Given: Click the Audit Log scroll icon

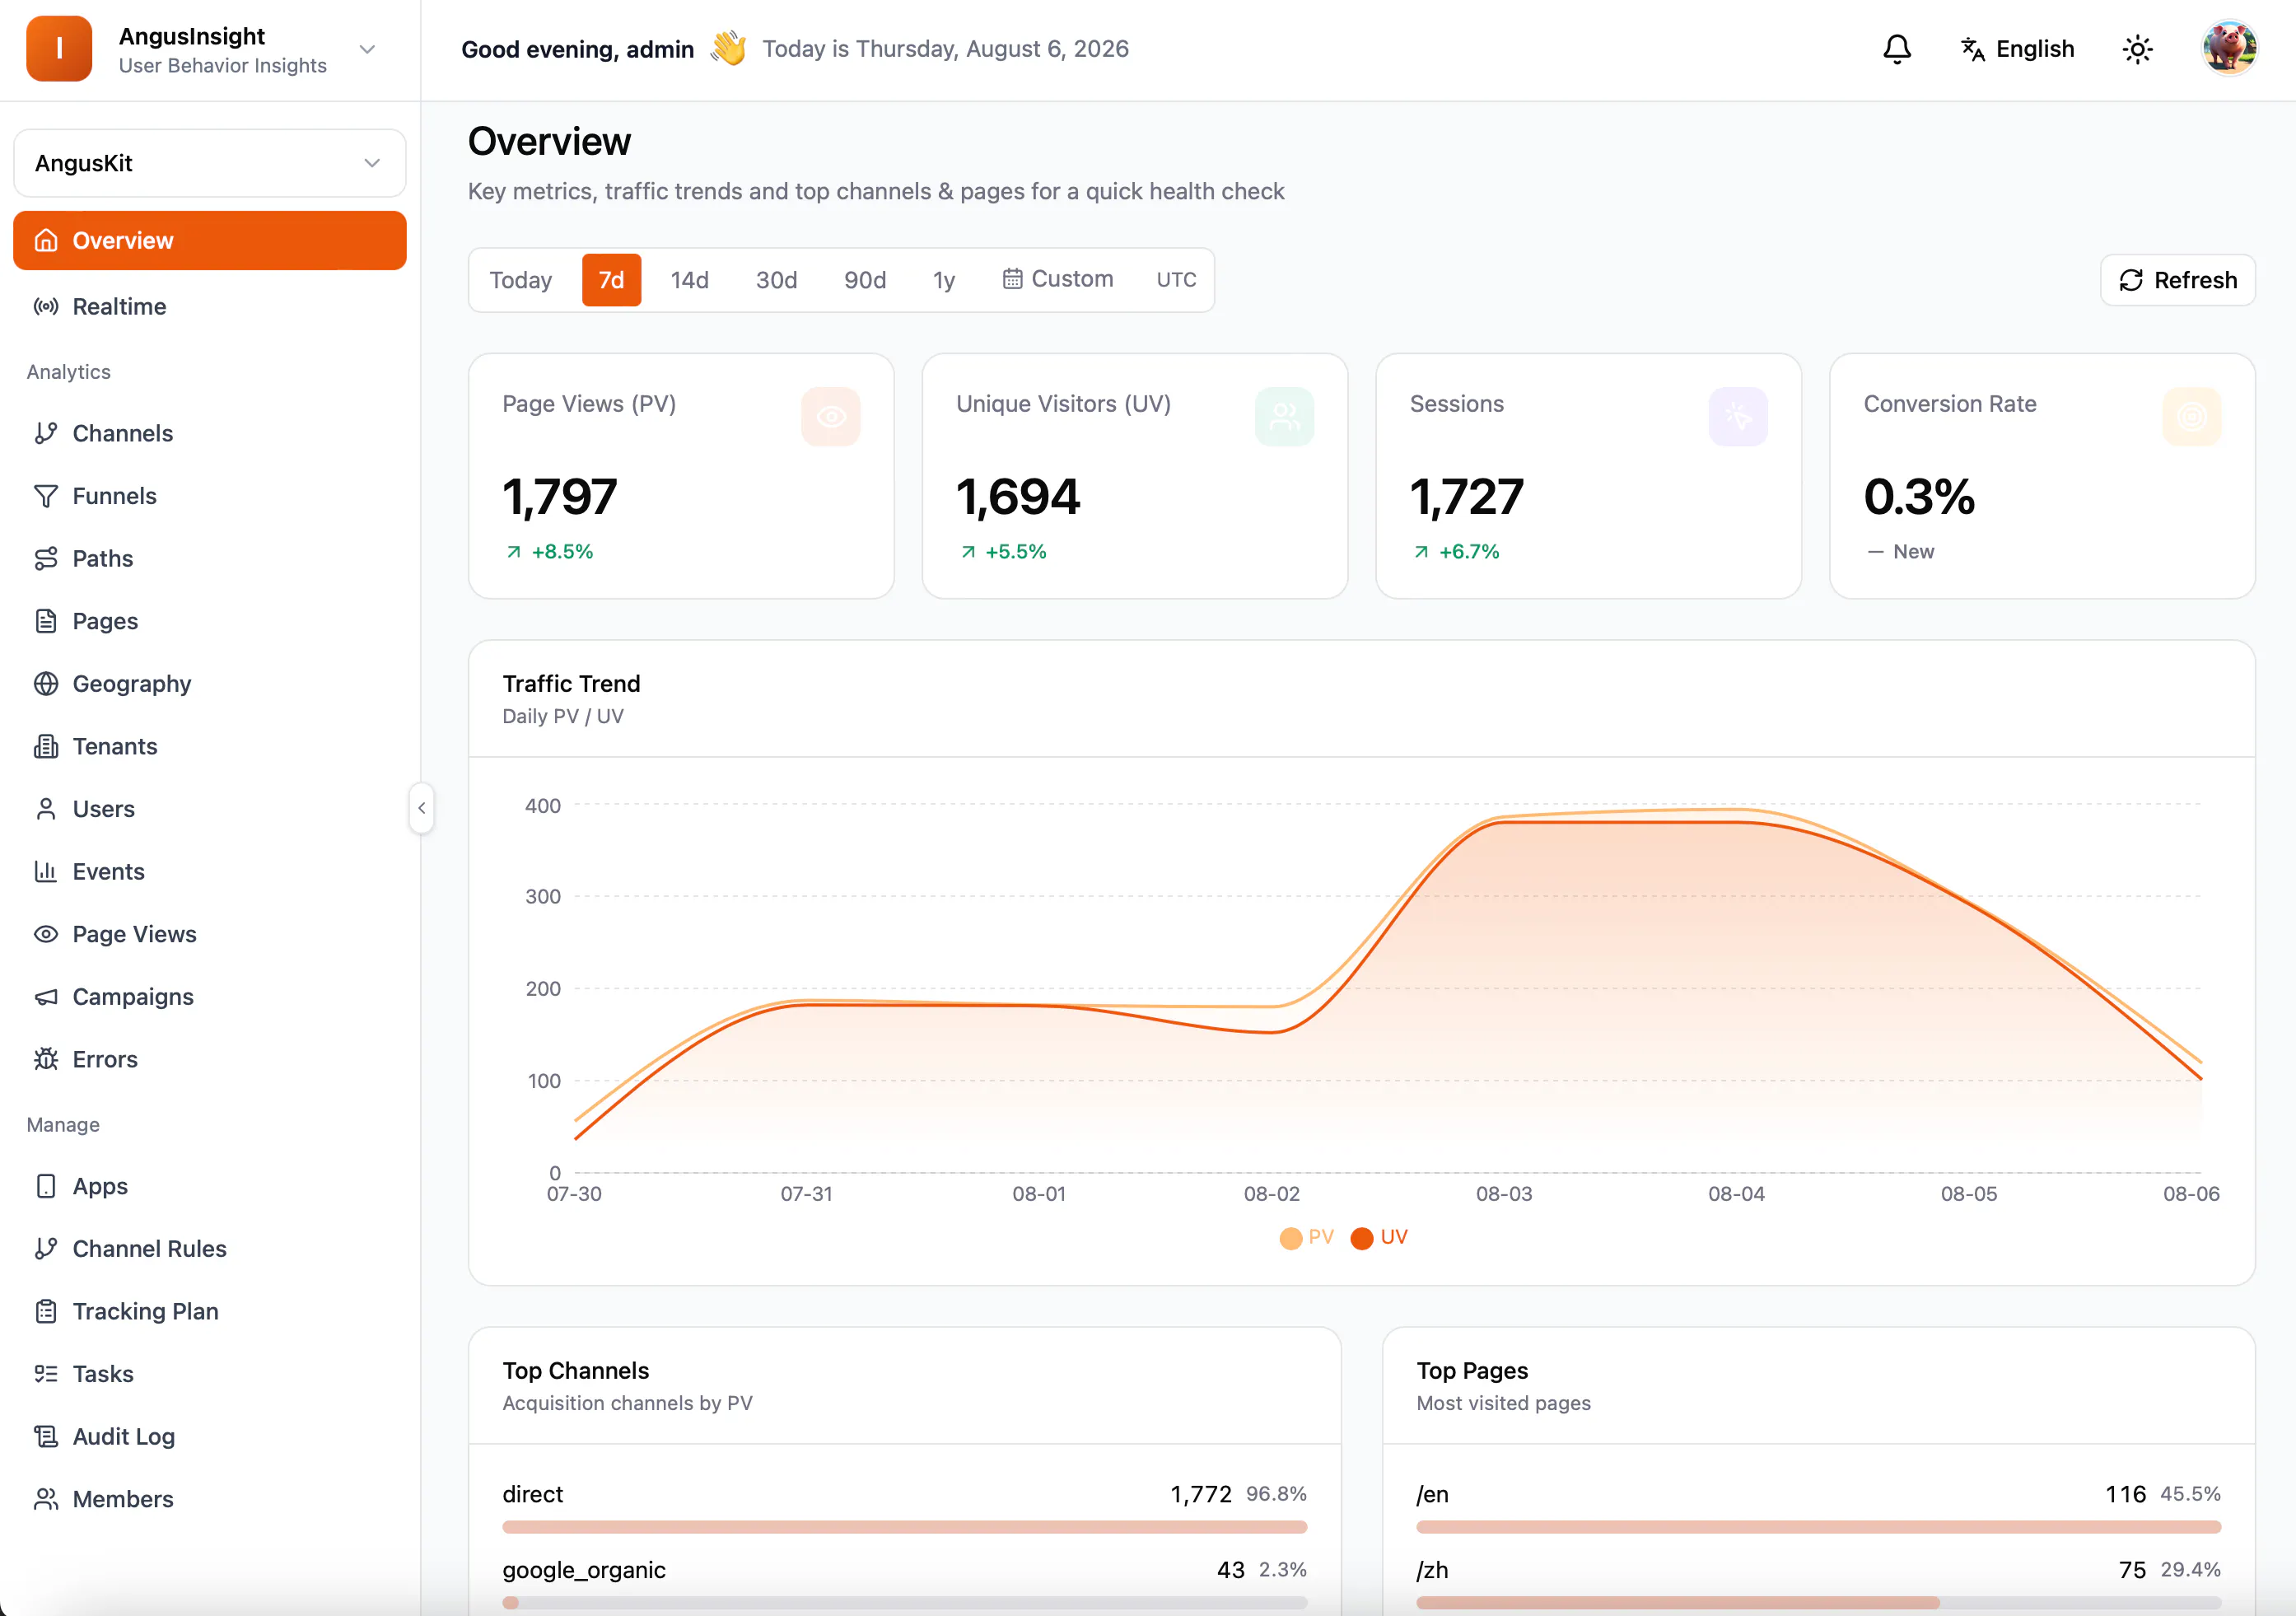Looking at the screenshot, I should 46,1436.
